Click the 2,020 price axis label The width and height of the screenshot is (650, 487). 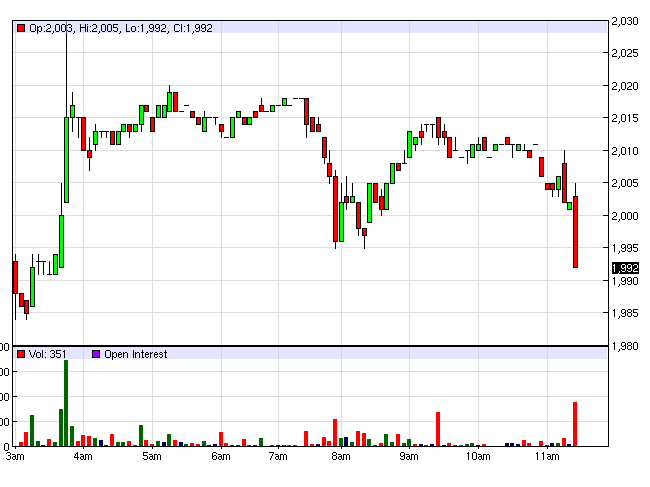coord(625,86)
